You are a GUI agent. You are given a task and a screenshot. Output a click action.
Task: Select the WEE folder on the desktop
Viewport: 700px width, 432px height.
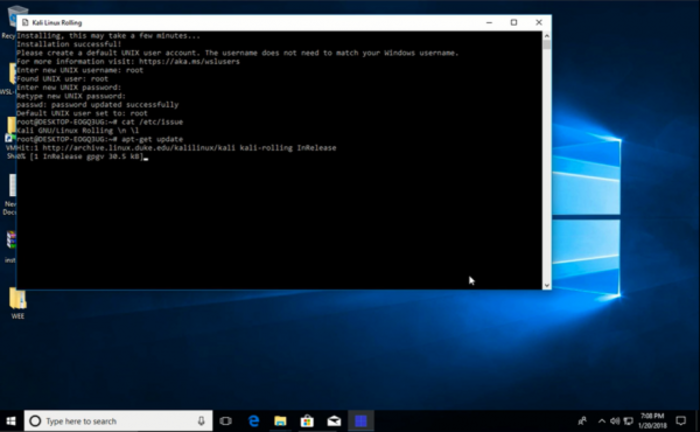pyautogui.click(x=17, y=300)
